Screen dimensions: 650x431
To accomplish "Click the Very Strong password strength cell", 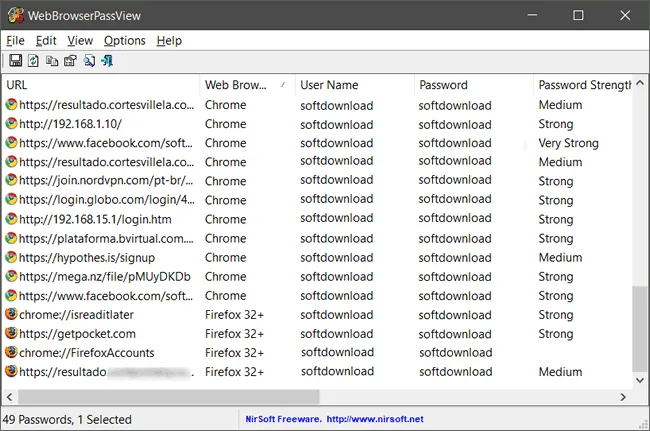I will click(568, 143).
